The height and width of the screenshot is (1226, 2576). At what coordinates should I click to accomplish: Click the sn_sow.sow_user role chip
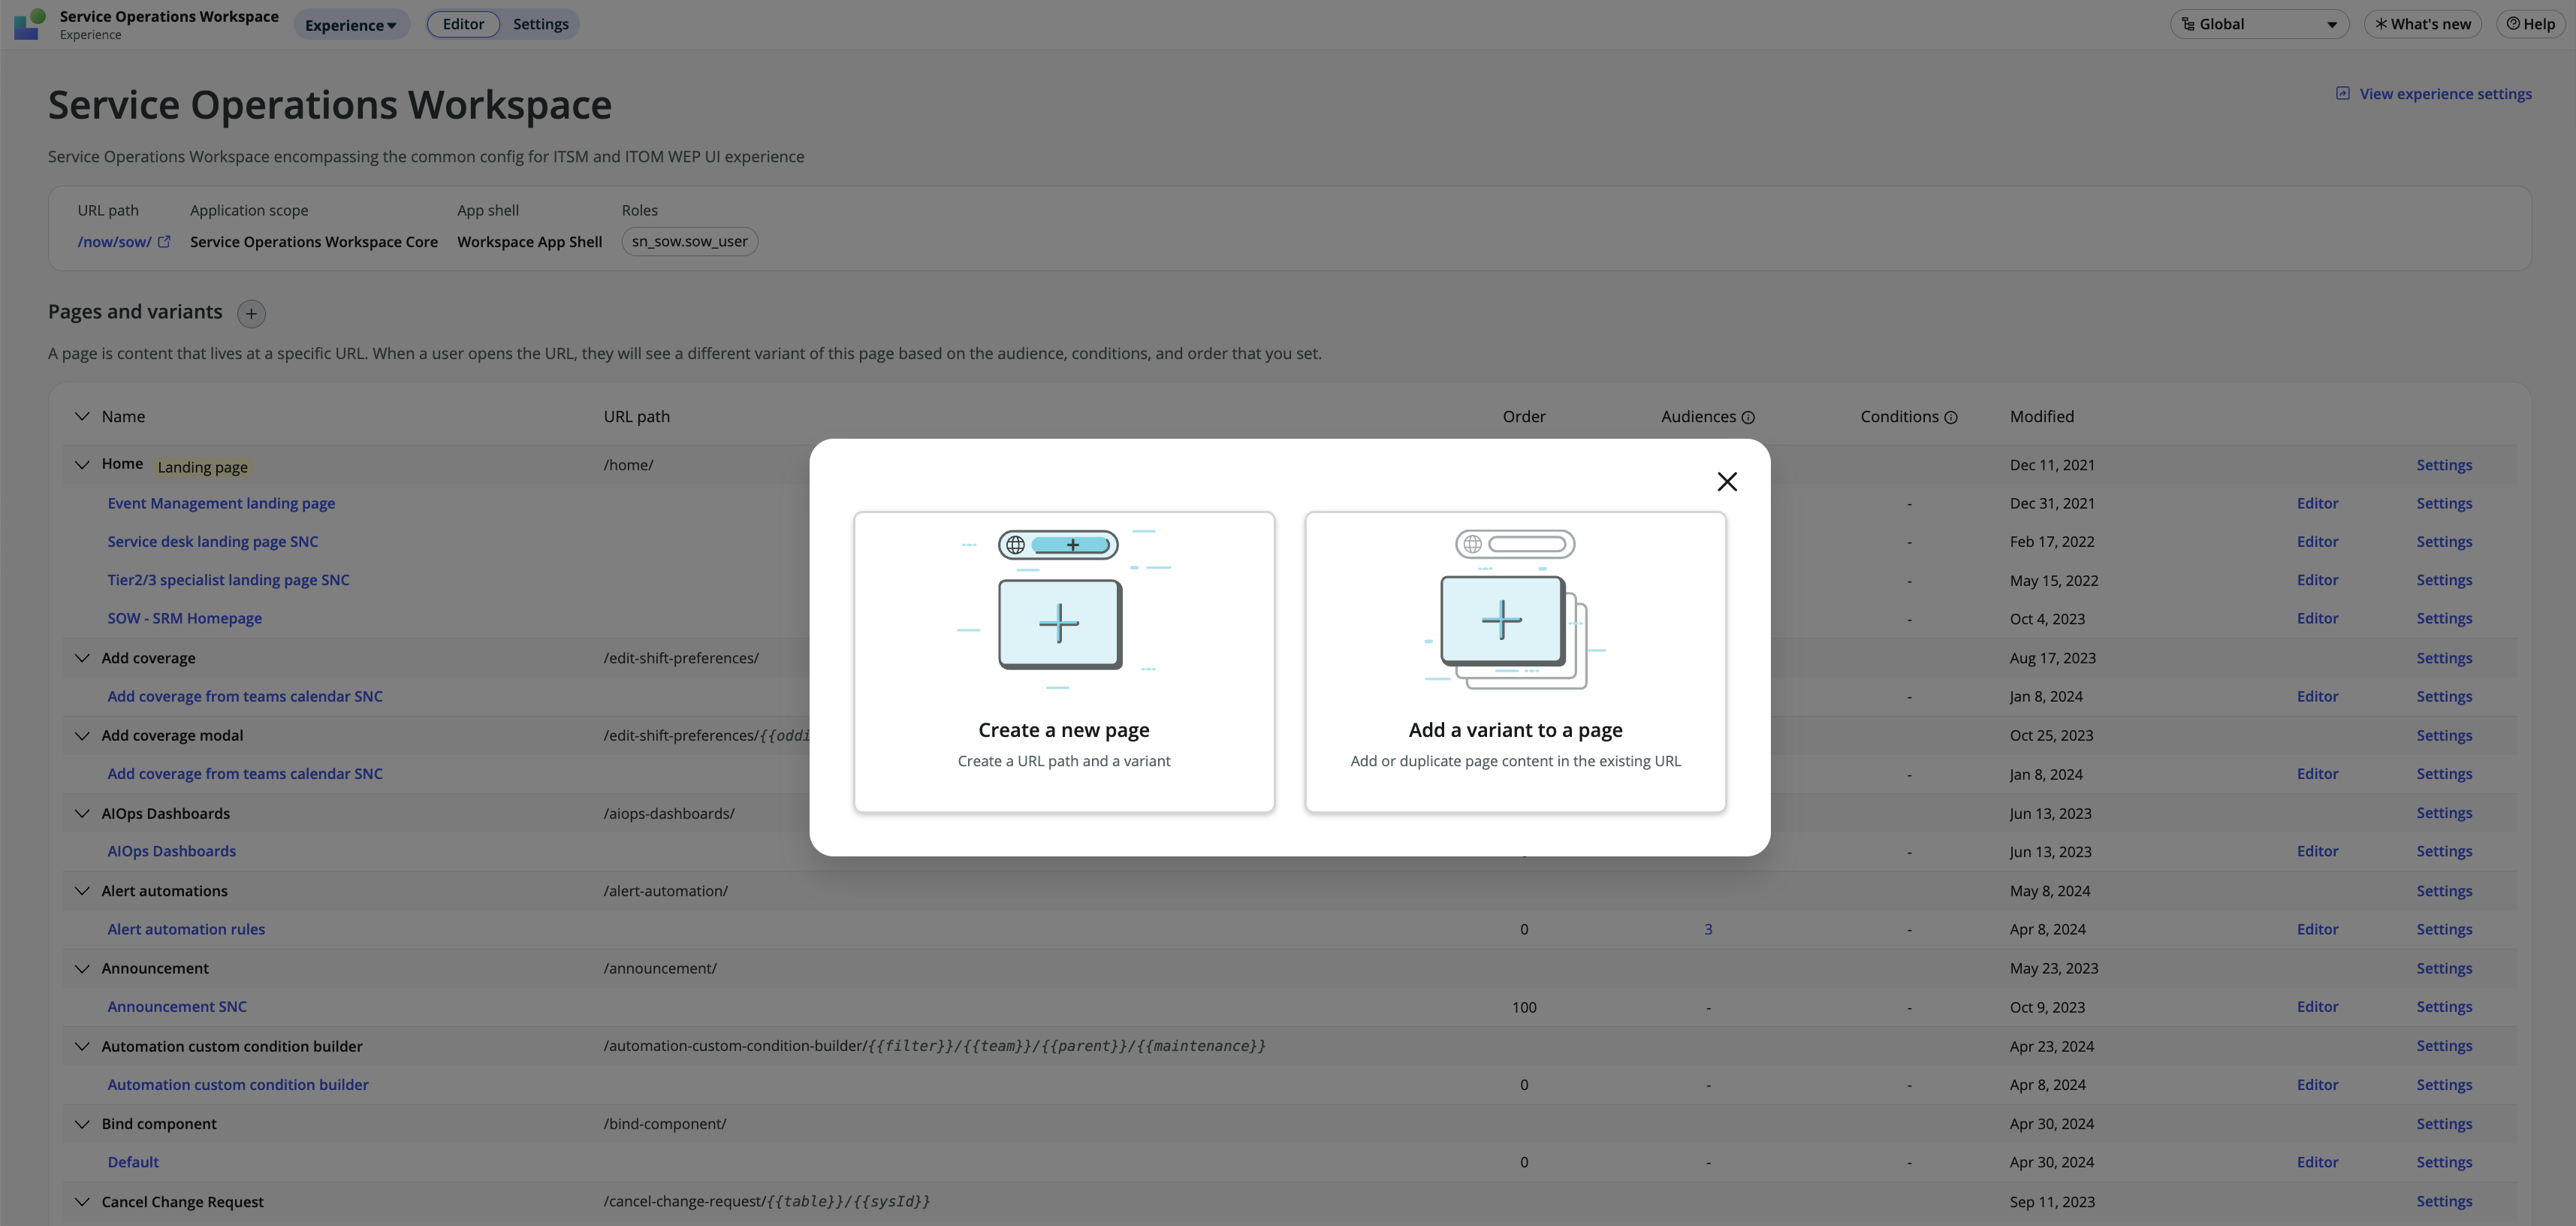click(x=689, y=241)
